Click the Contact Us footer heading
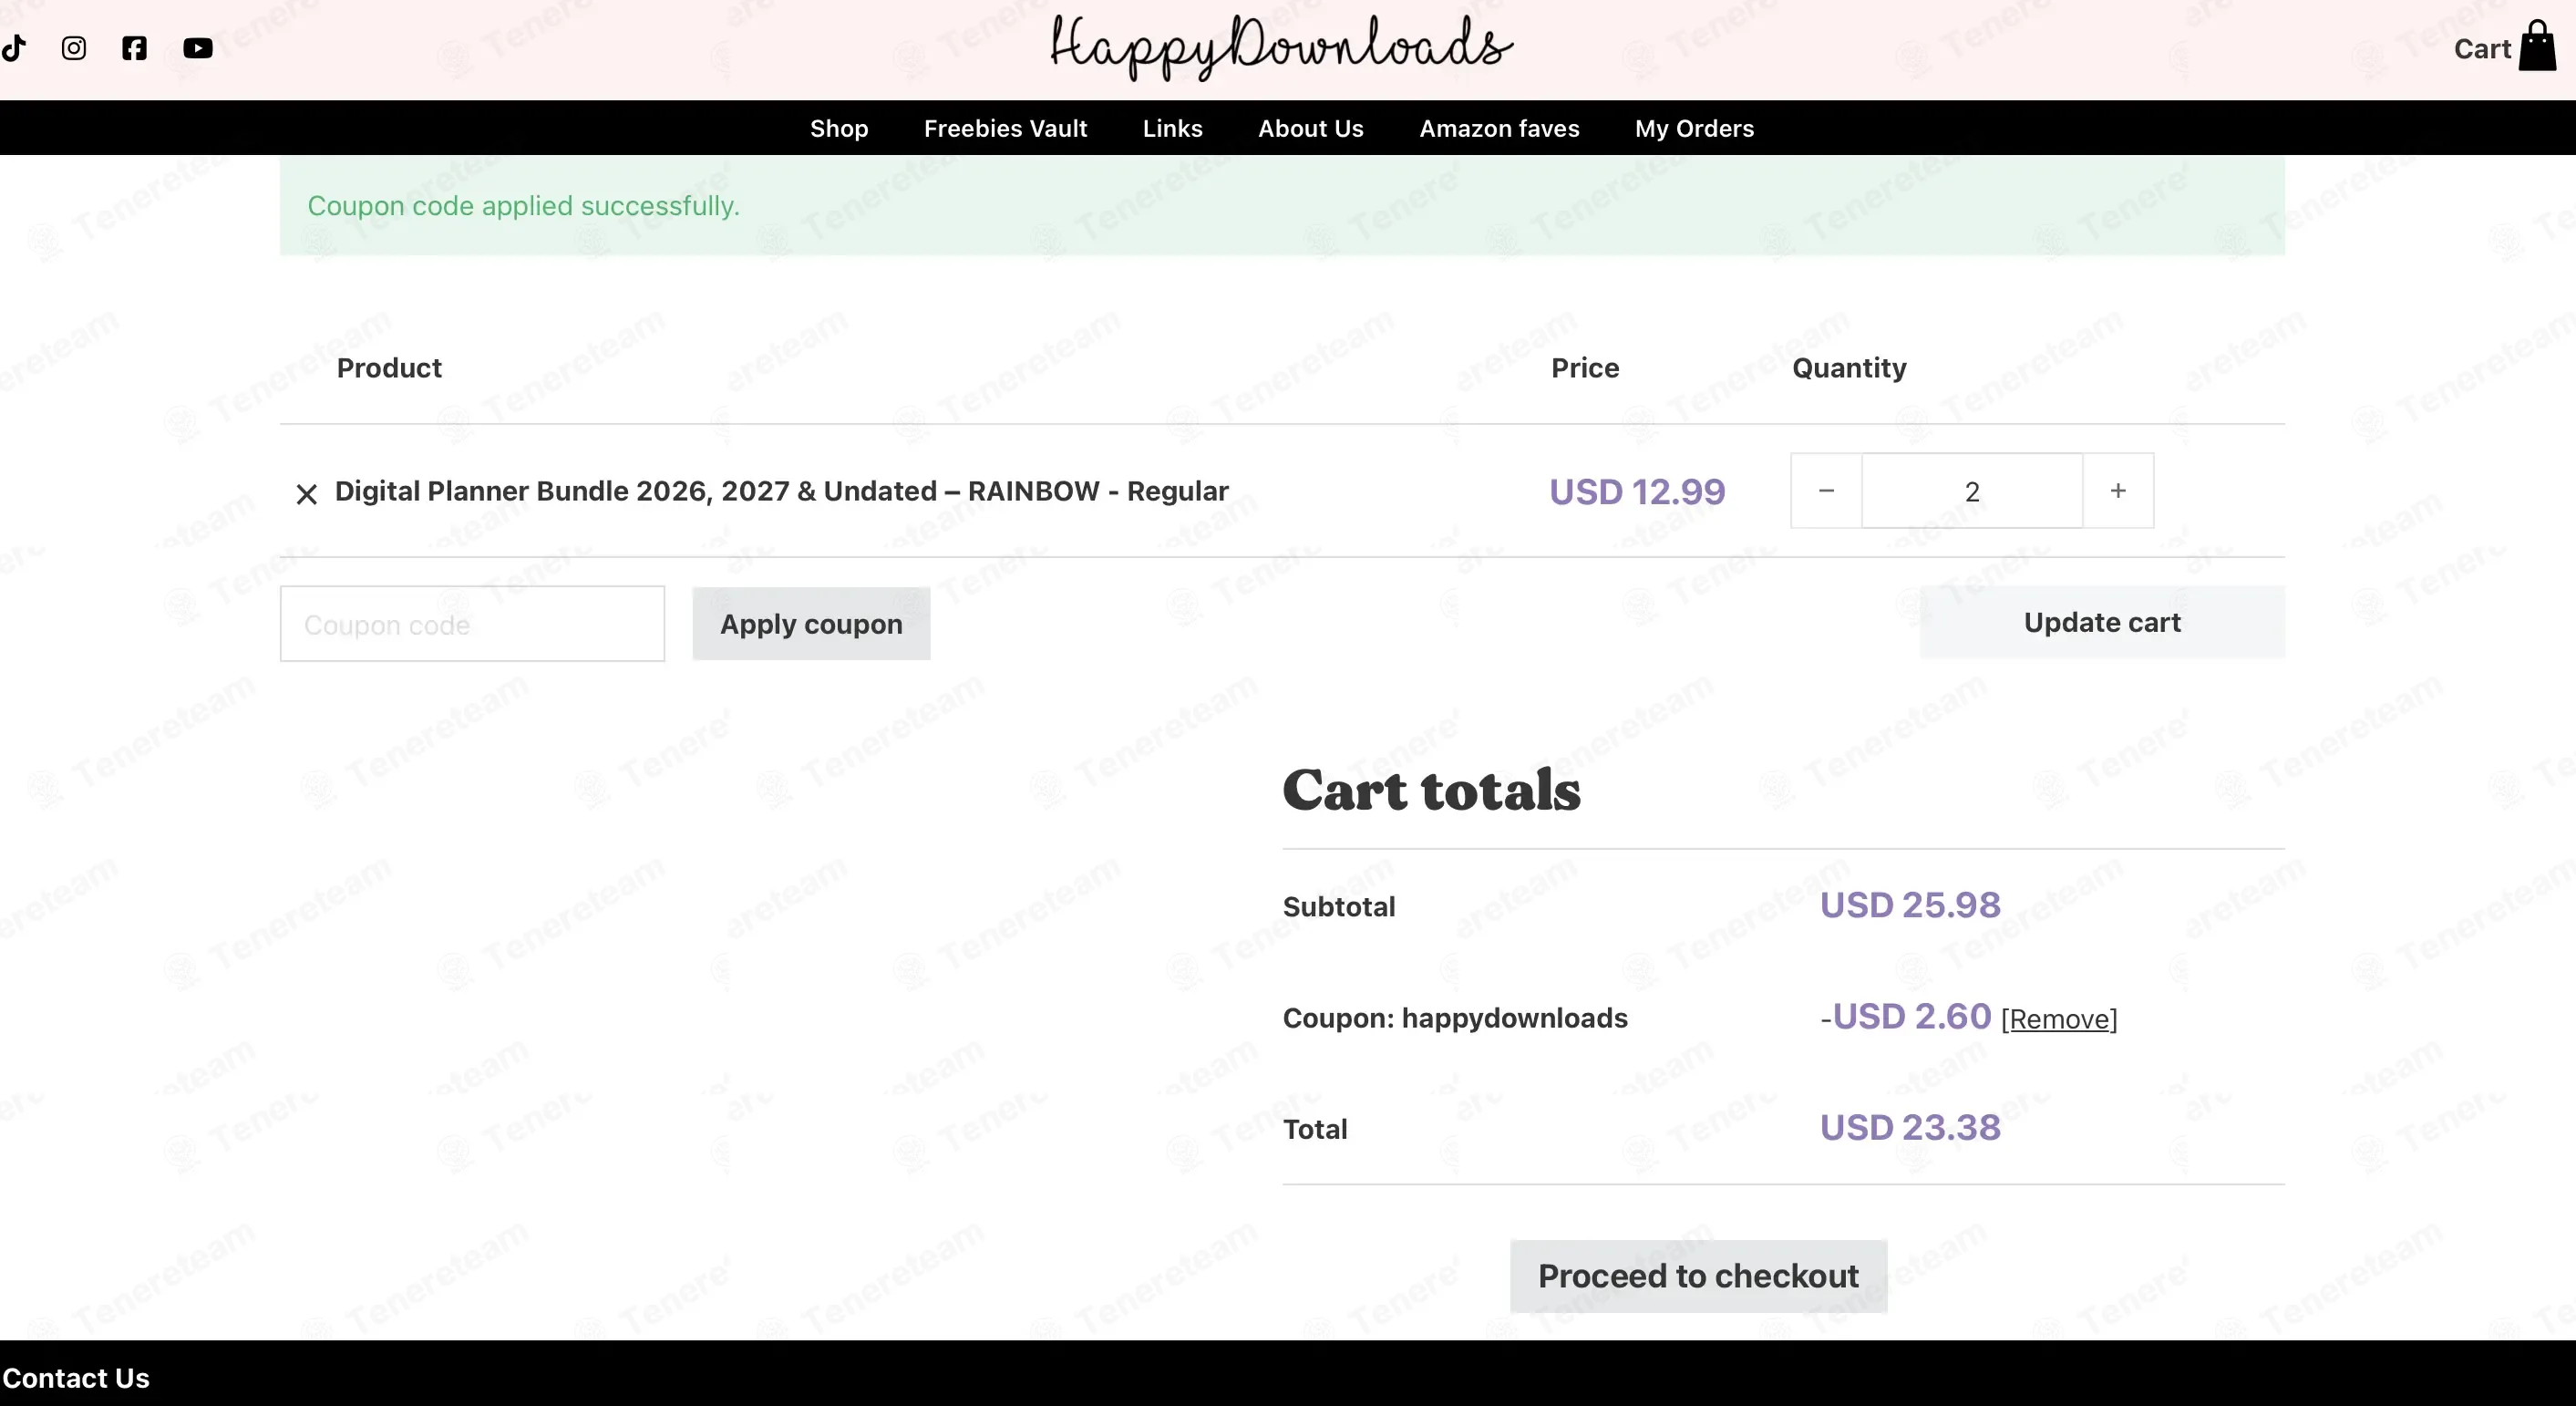Image resolution: width=2576 pixels, height=1406 pixels. pyautogui.click(x=75, y=1378)
